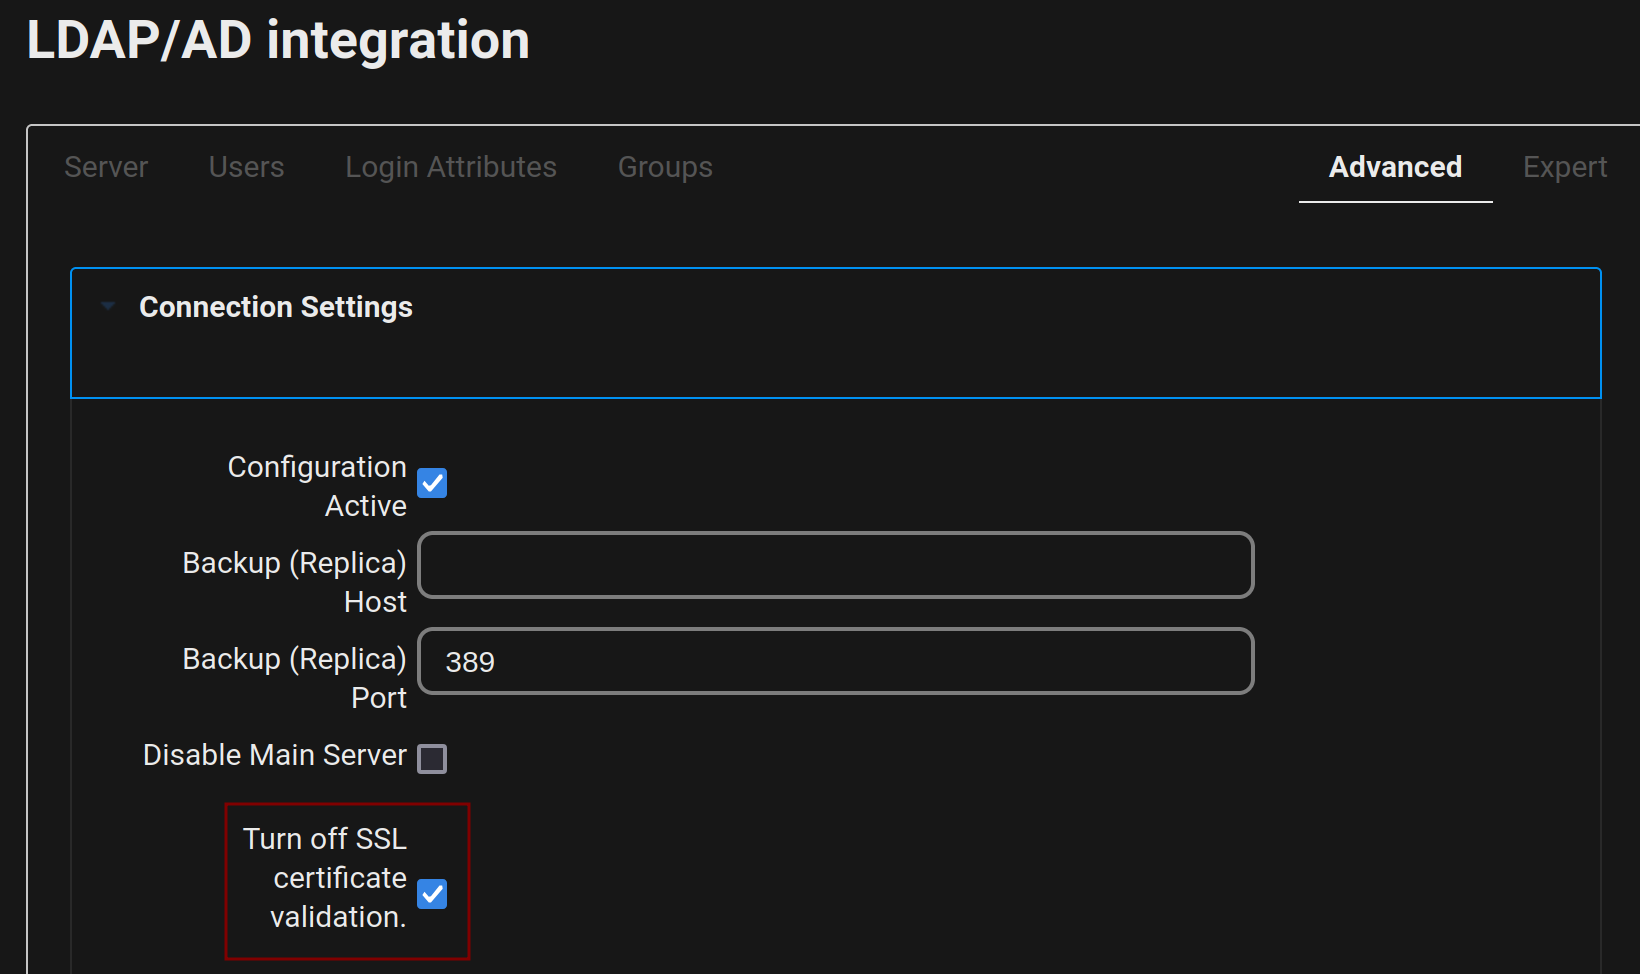Click the Backup (Replica) Port label
The height and width of the screenshot is (974, 1640).
(295, 678)
